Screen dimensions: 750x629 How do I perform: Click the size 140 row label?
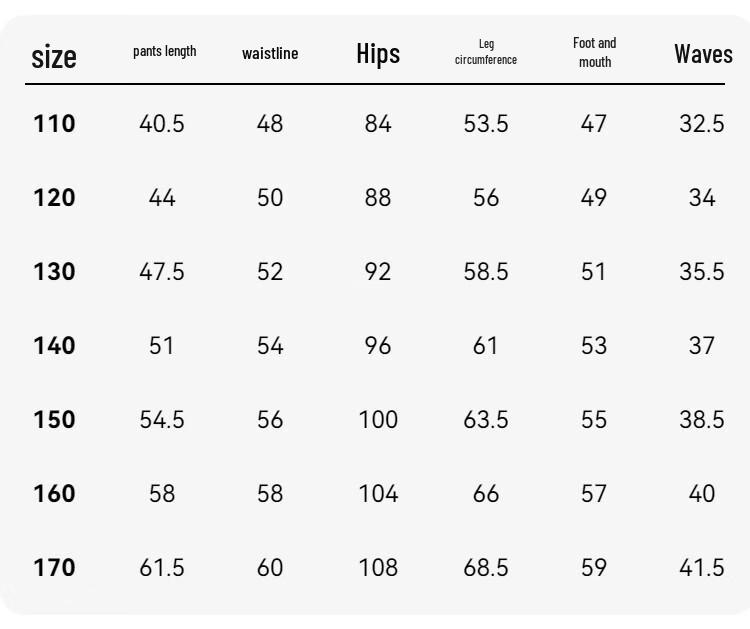[x=54, y=345]
